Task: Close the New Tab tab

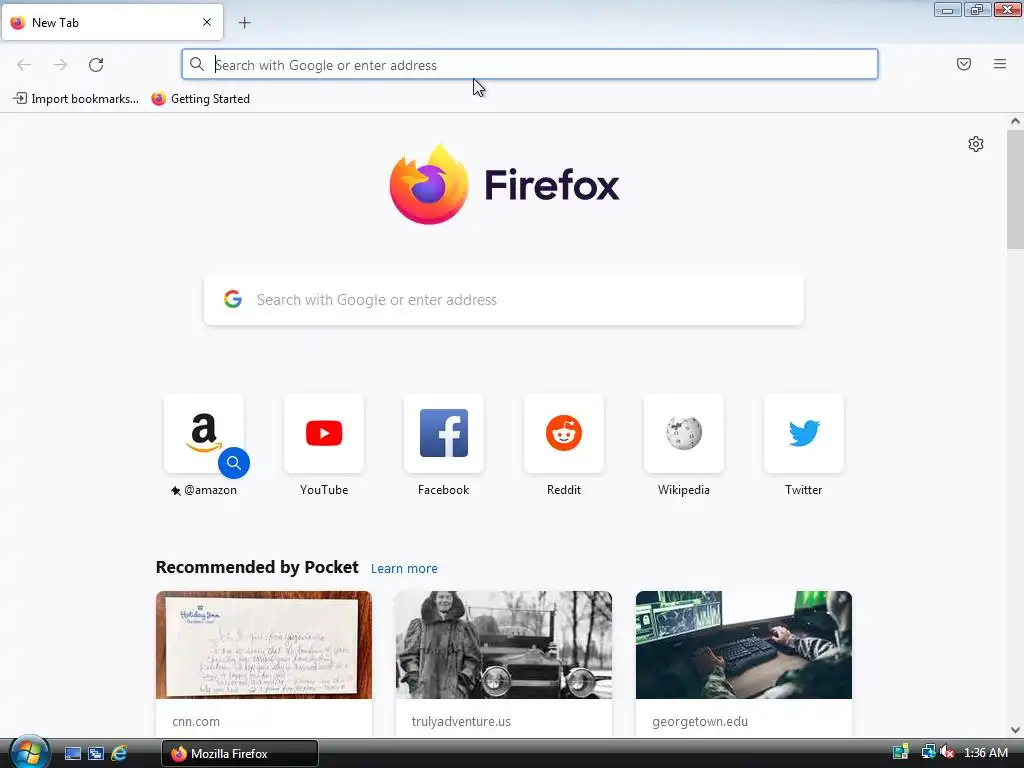Action: [207, 22]
